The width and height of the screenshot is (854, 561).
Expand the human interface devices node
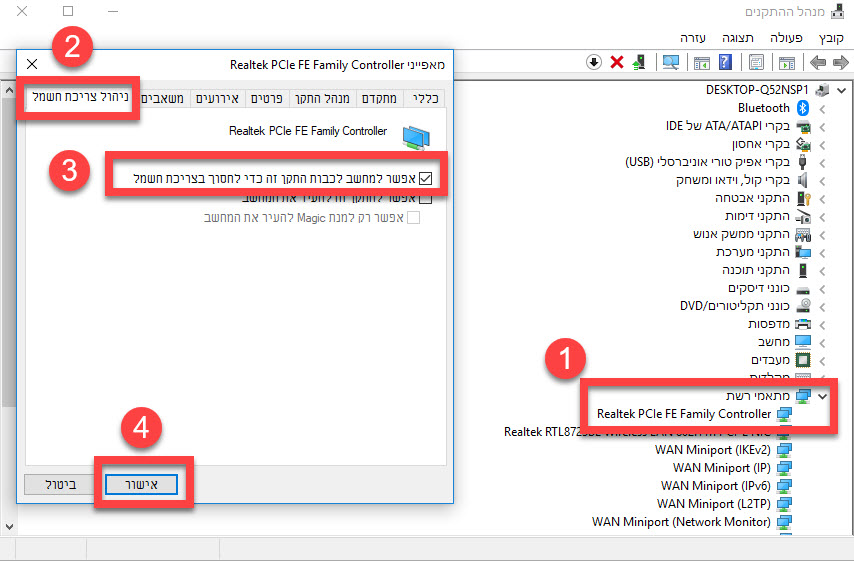click(822, 235)
